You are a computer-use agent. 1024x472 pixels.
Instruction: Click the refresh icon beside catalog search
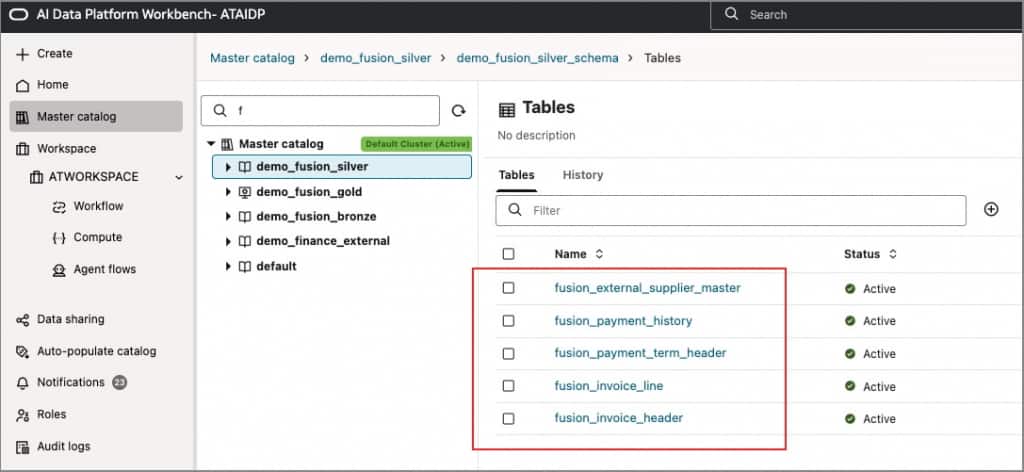[459, 111]
